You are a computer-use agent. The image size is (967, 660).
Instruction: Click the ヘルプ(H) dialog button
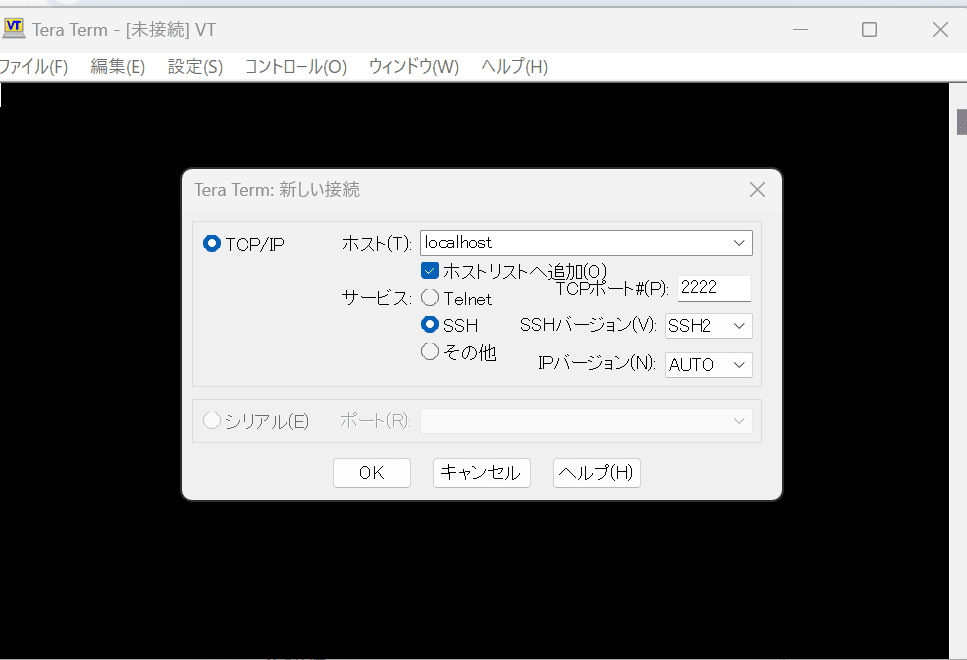[x=596, y=473]
